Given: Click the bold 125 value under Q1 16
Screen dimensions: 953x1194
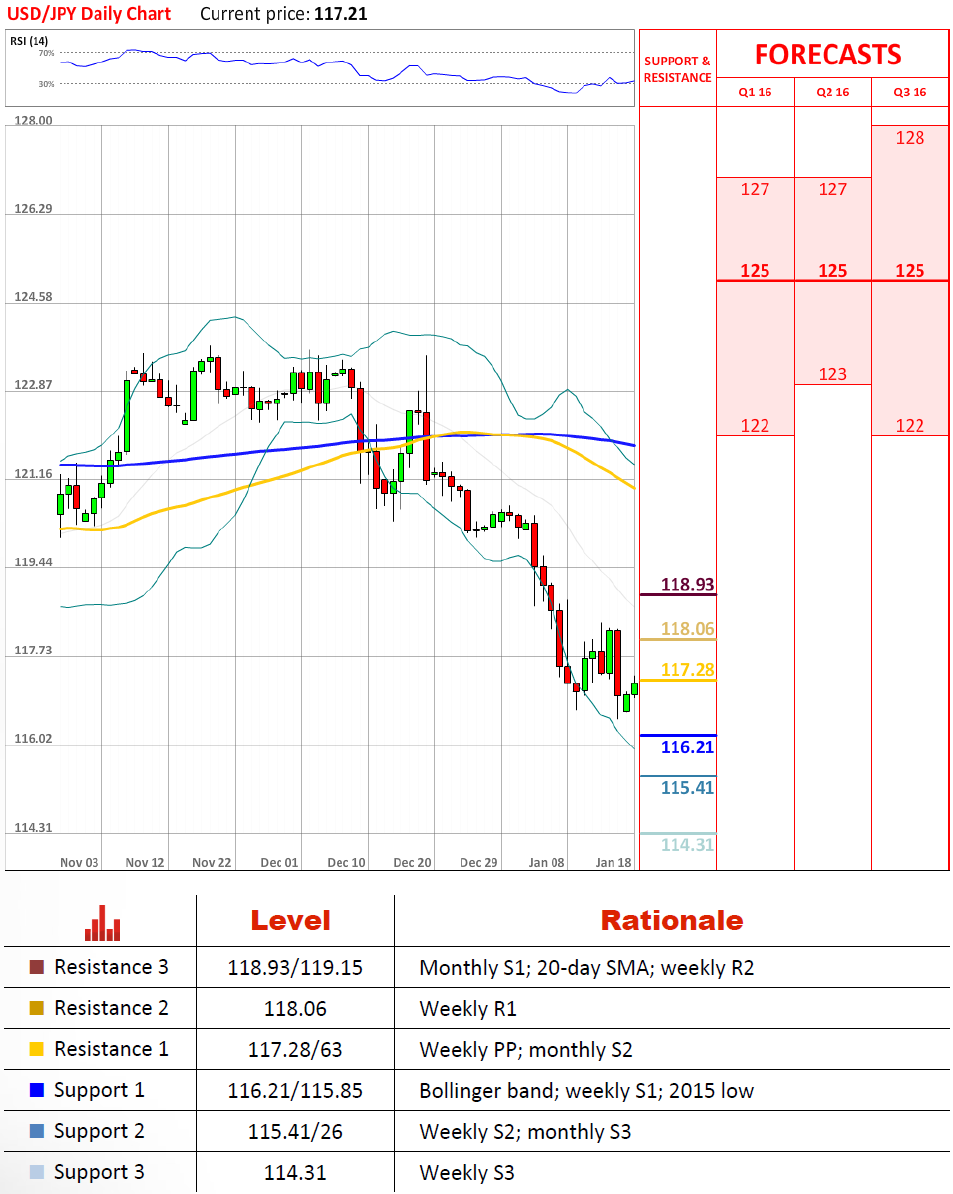Looking at the screenshot, I should [755, 270].
